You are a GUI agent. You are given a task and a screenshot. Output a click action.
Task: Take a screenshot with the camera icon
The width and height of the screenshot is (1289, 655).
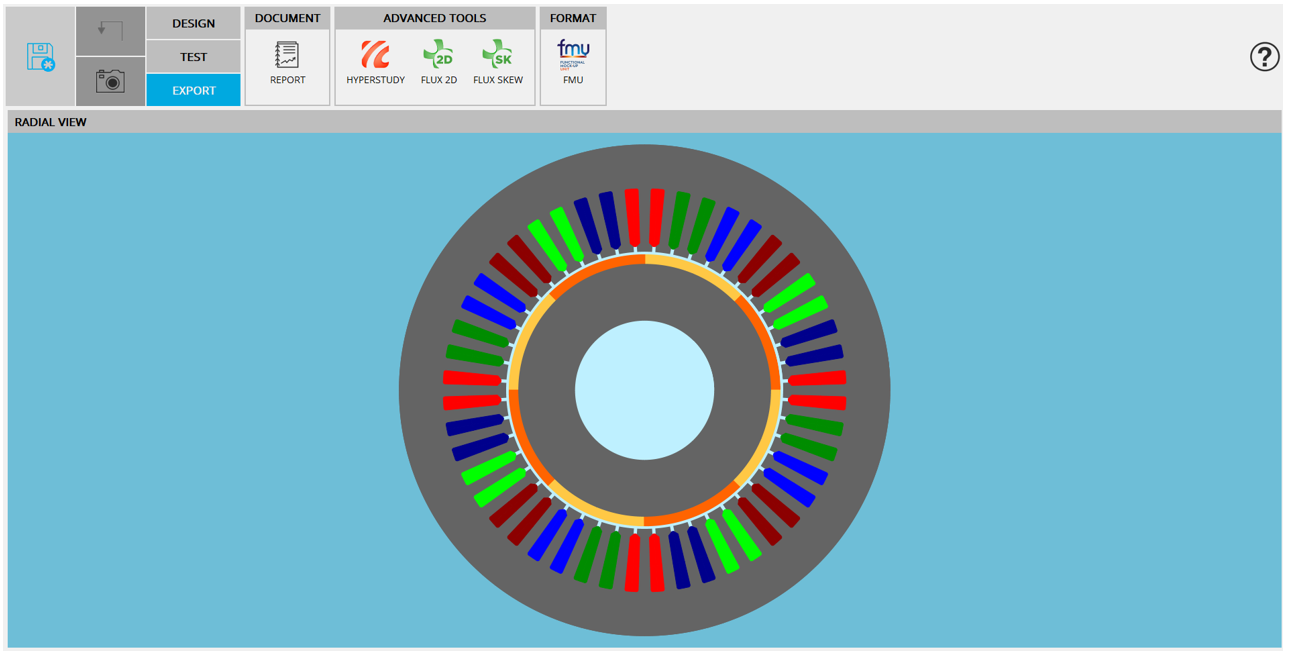point(110,81)
